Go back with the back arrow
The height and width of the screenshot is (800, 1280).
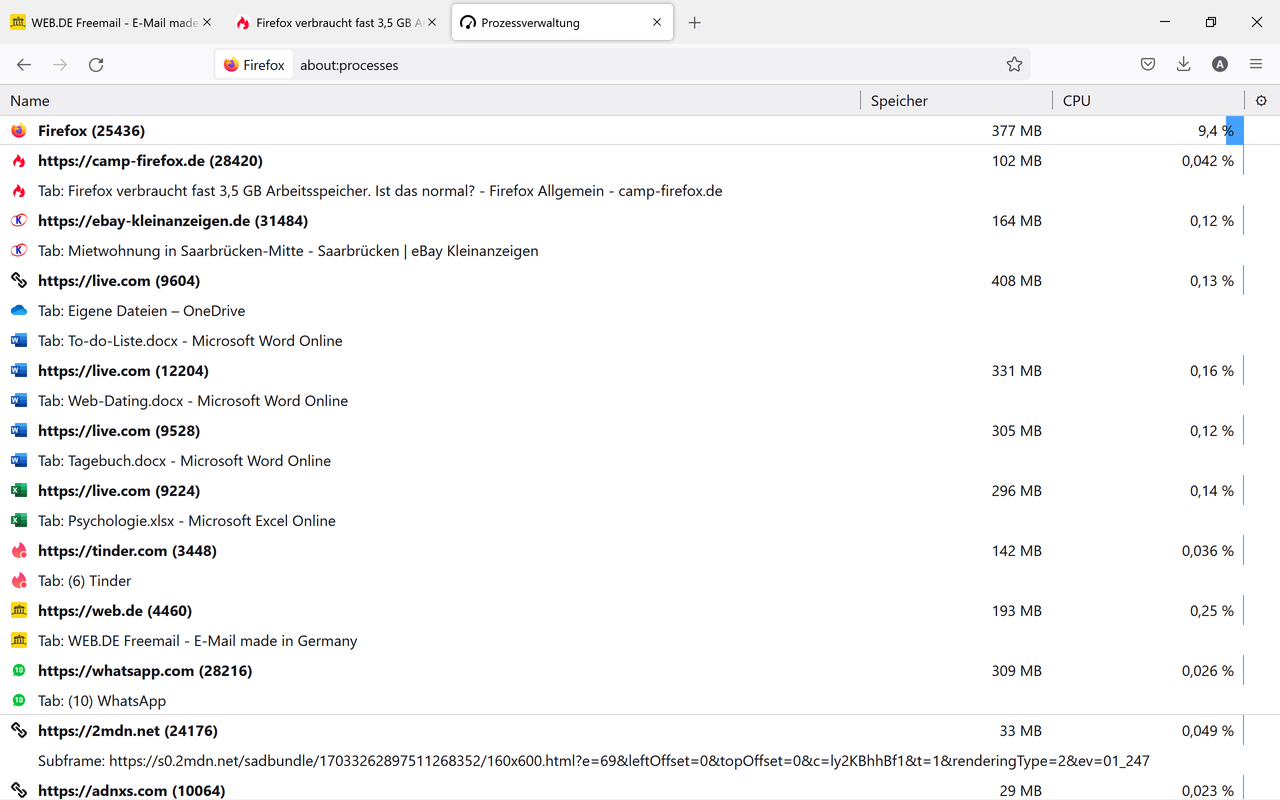[x=24, y=65]
